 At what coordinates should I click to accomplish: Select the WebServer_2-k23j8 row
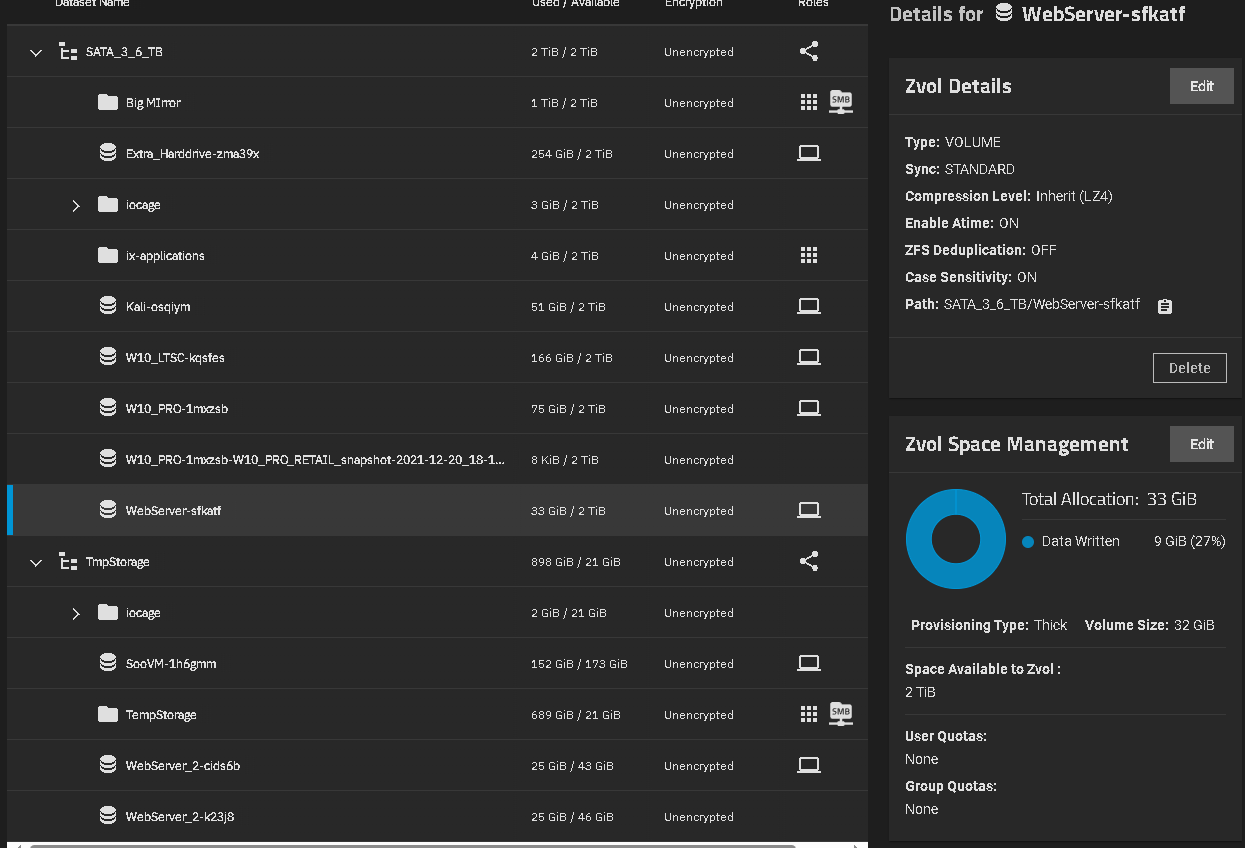pos(437,816)
